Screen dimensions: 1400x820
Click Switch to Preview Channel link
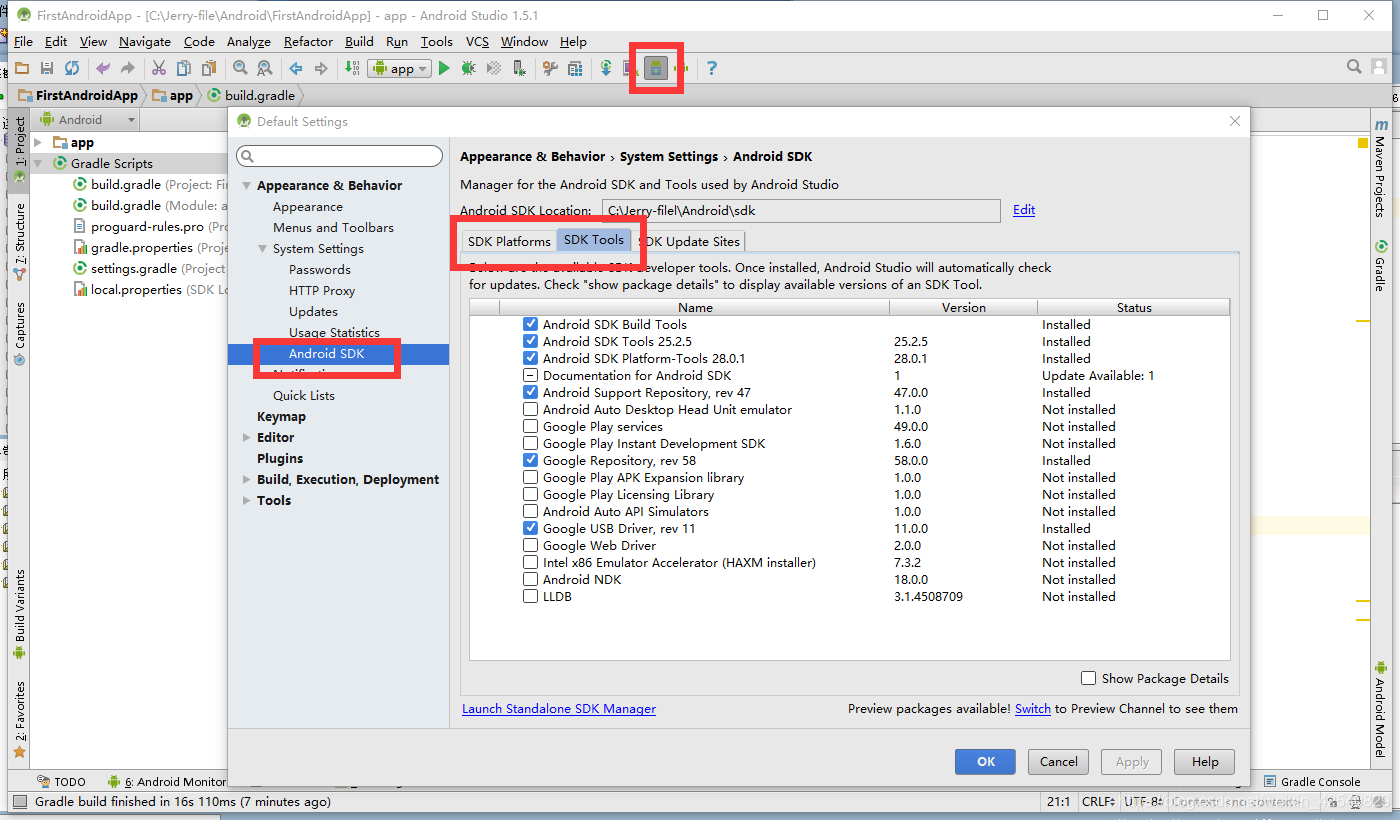(1033, 709)
